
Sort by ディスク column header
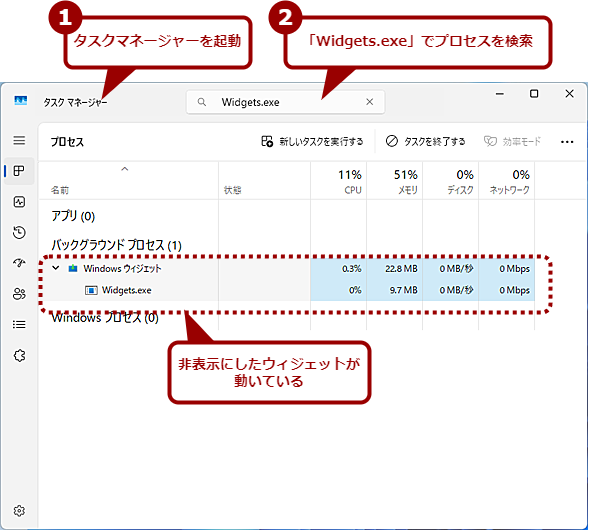tap(450, 181)
